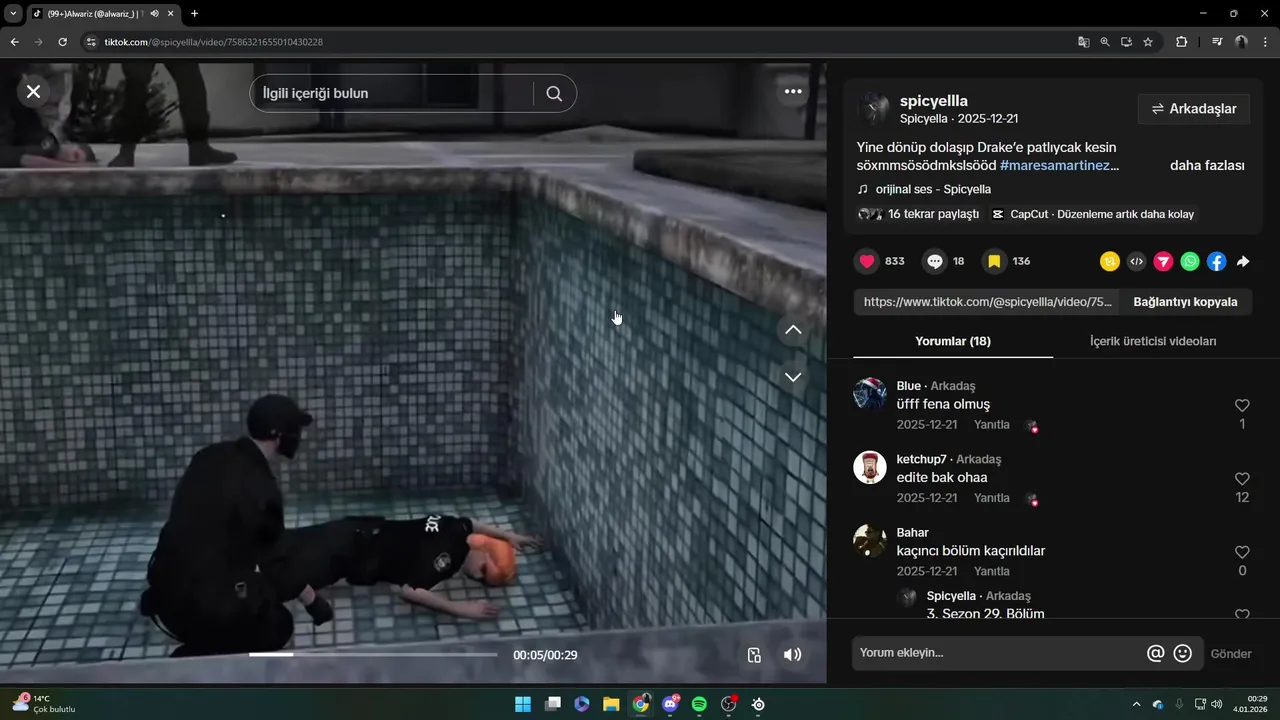Go to next video with down chevron
The height and width of the screenshot is (720, 1280).
point(793,377)
